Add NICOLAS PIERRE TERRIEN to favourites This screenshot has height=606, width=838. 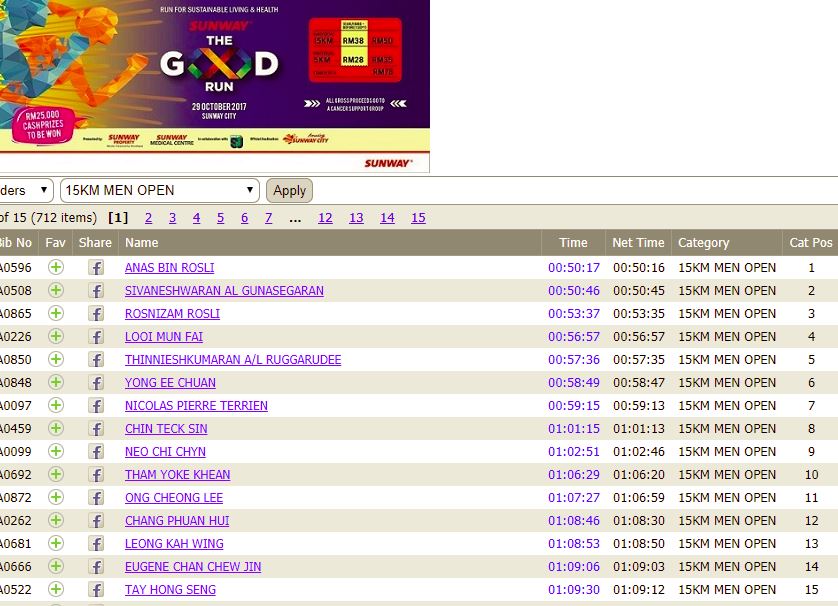56,405
